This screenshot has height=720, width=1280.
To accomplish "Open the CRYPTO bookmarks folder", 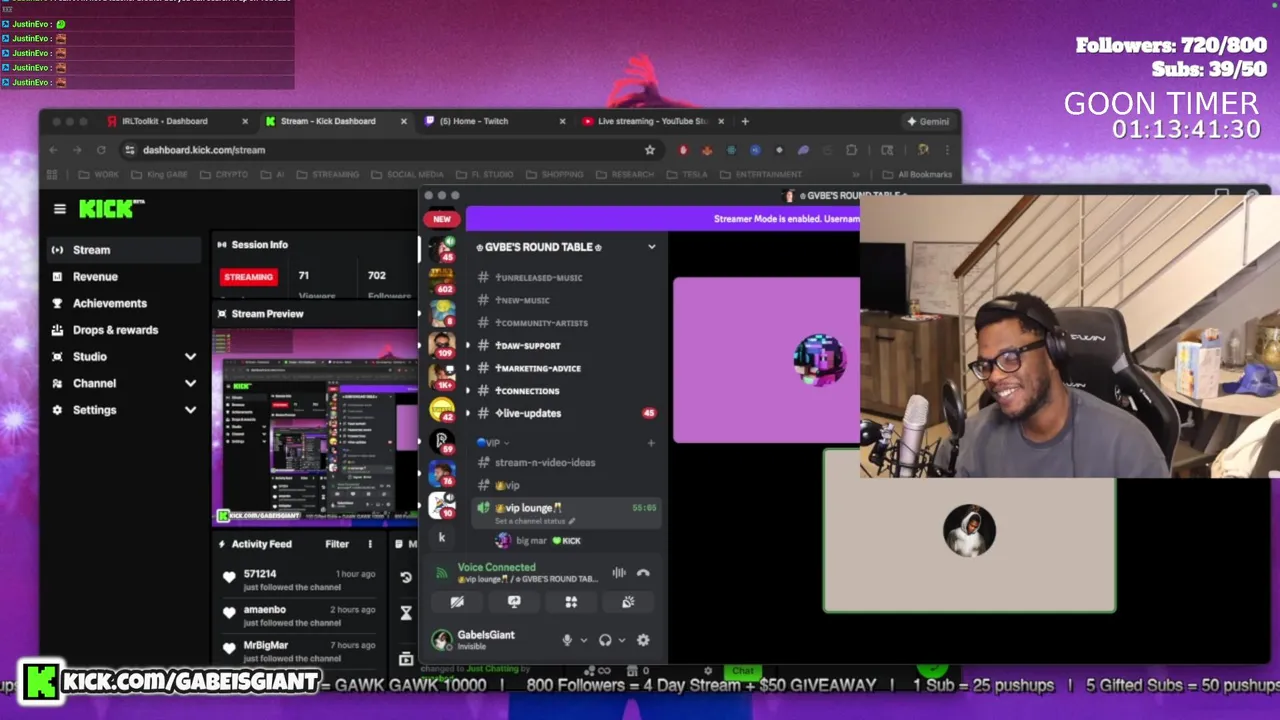I will (224, 174).
